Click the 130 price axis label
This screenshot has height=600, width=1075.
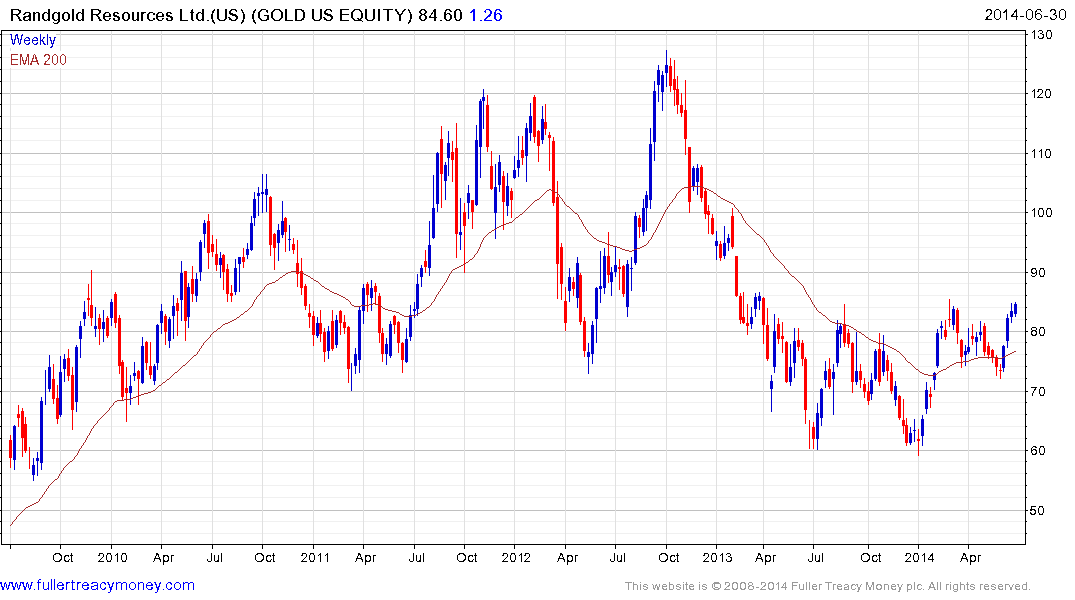click(x=1041, y=34)
